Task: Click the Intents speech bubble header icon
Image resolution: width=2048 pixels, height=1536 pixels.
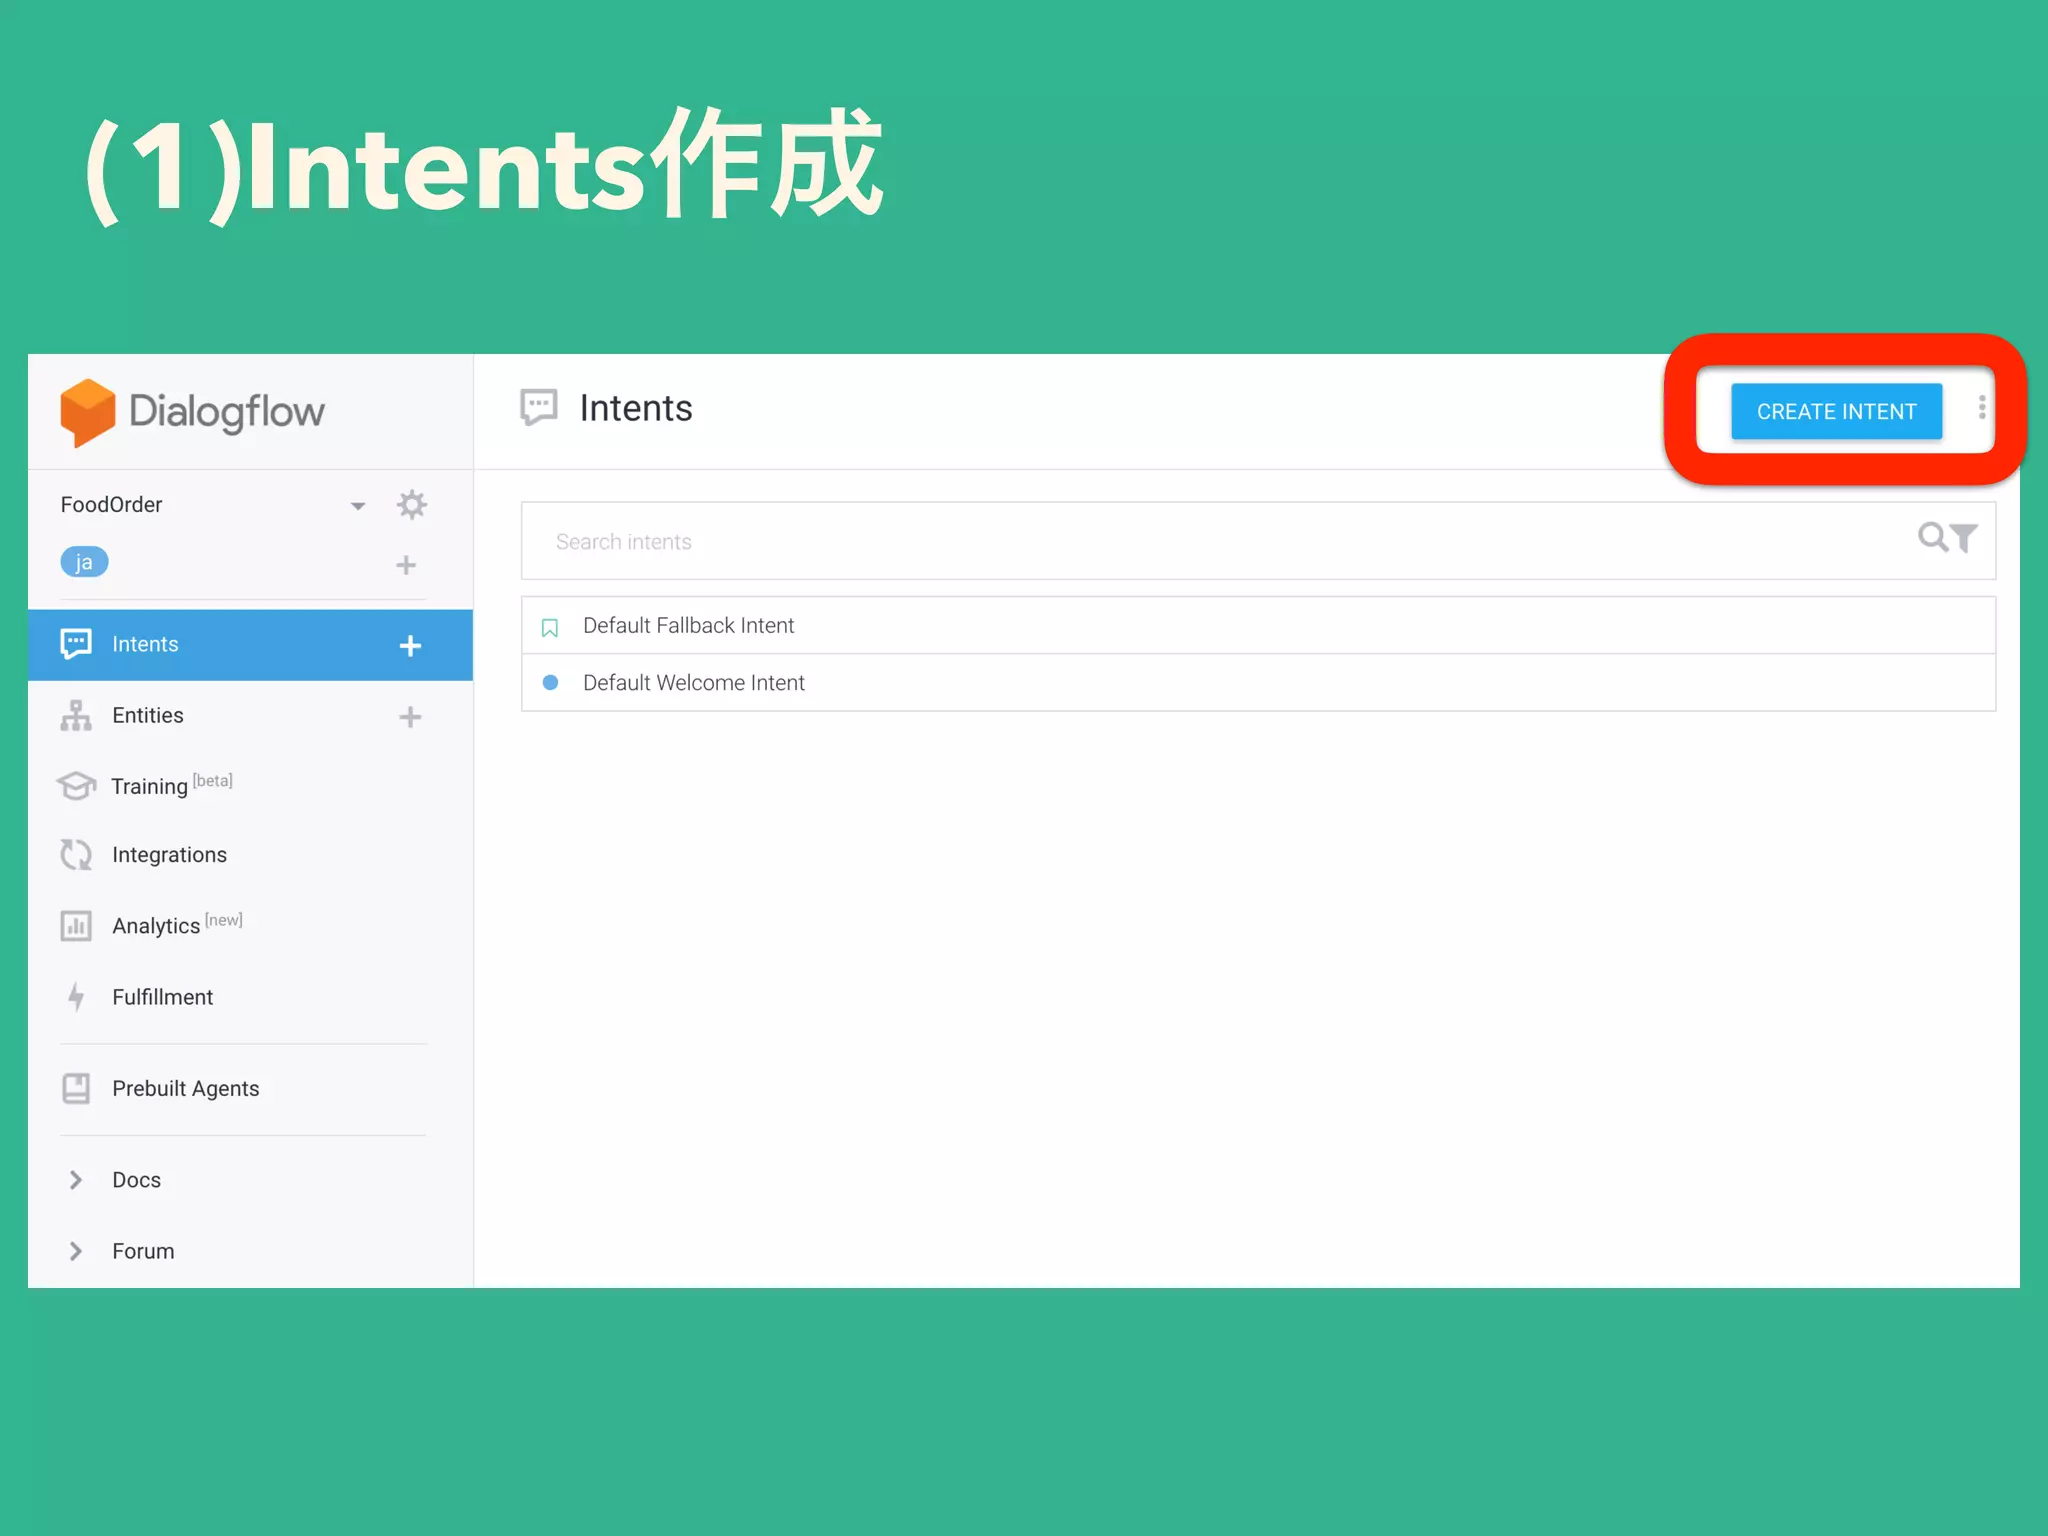Action: pos(539,408)
